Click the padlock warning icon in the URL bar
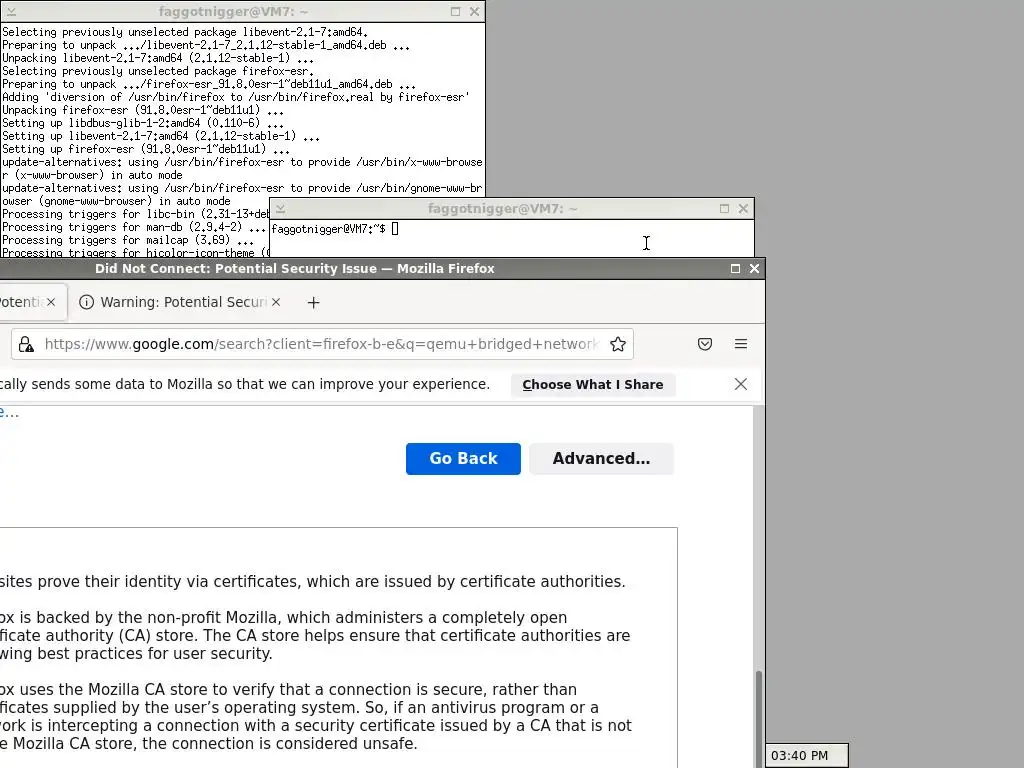 (x=26, y=344)
